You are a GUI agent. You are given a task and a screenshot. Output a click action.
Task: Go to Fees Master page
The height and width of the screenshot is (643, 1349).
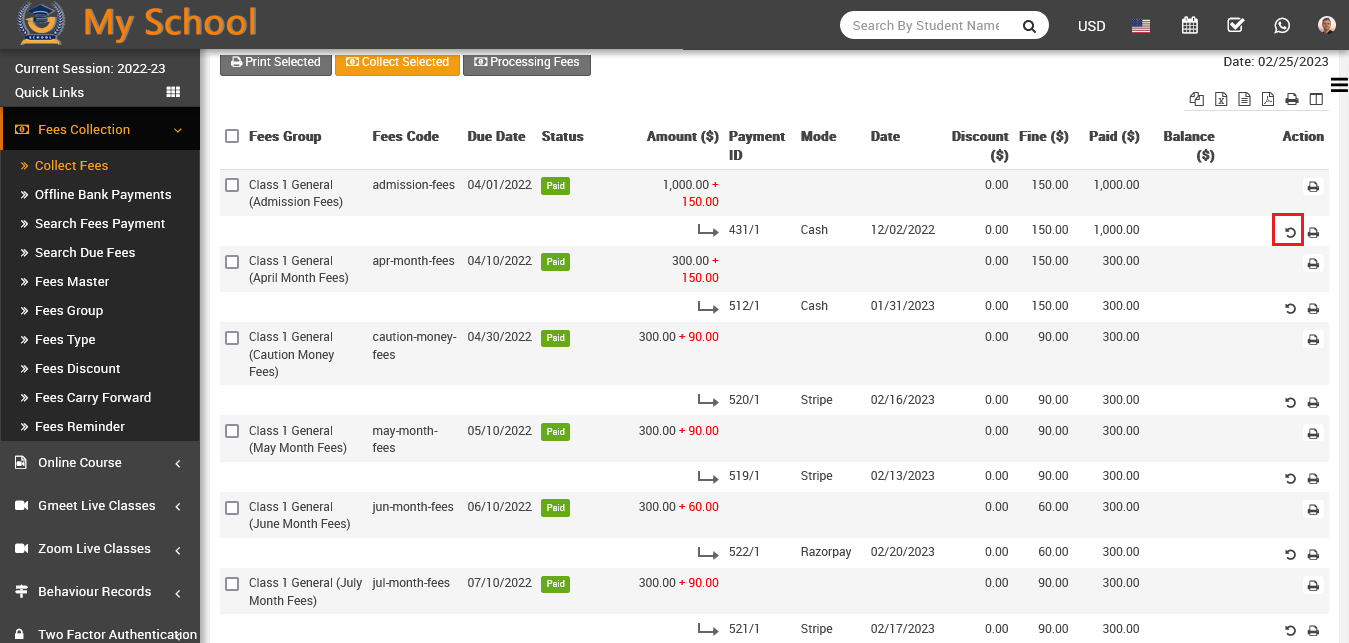pos(72,282)
